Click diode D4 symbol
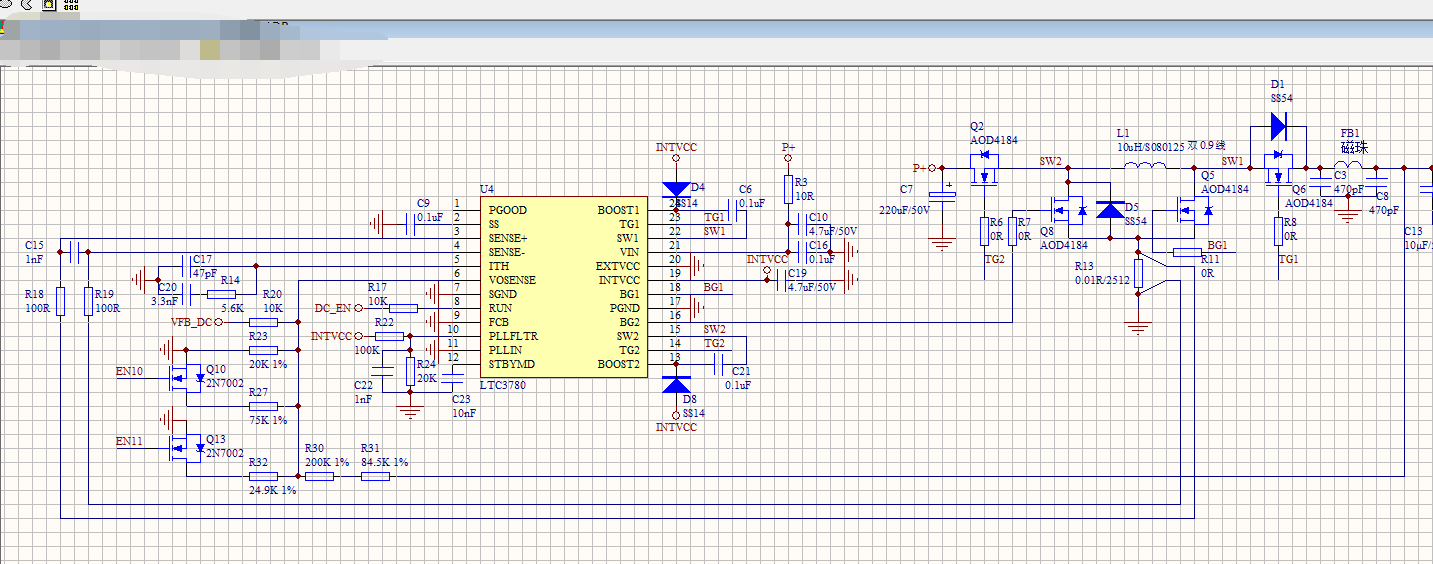1433x564 pixels. tap(677, 188)
